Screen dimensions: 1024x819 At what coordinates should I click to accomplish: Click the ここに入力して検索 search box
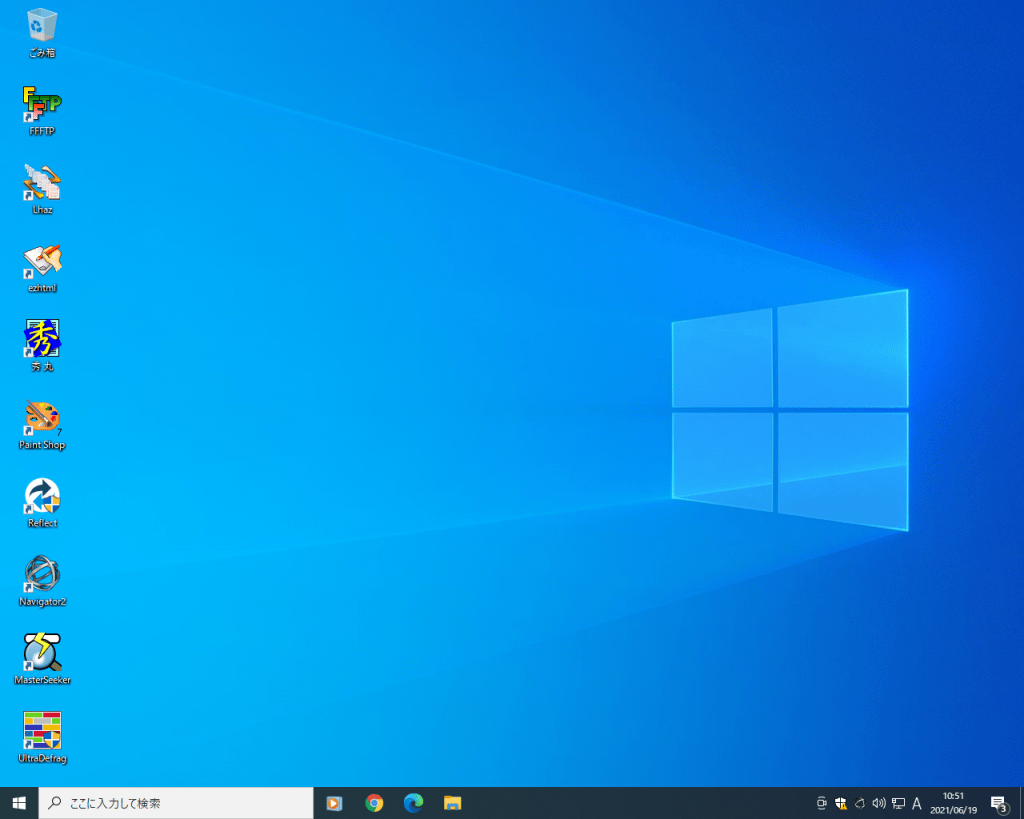[x=176, y=803]
